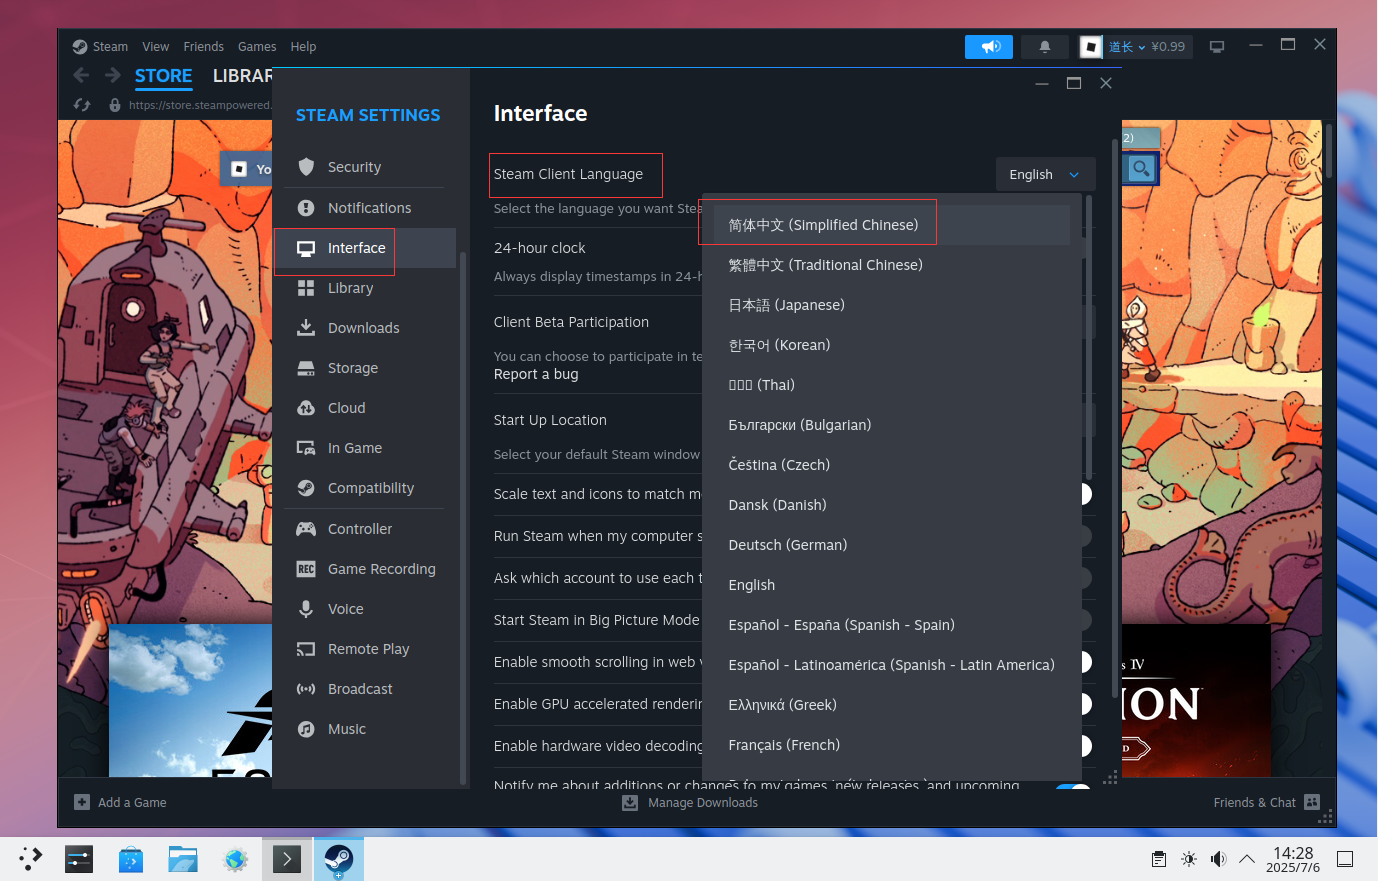The width and height of the screenshot is (1378, 881).
Task: Choose Dansk (Danish) option
Action: tap(892, 505)
